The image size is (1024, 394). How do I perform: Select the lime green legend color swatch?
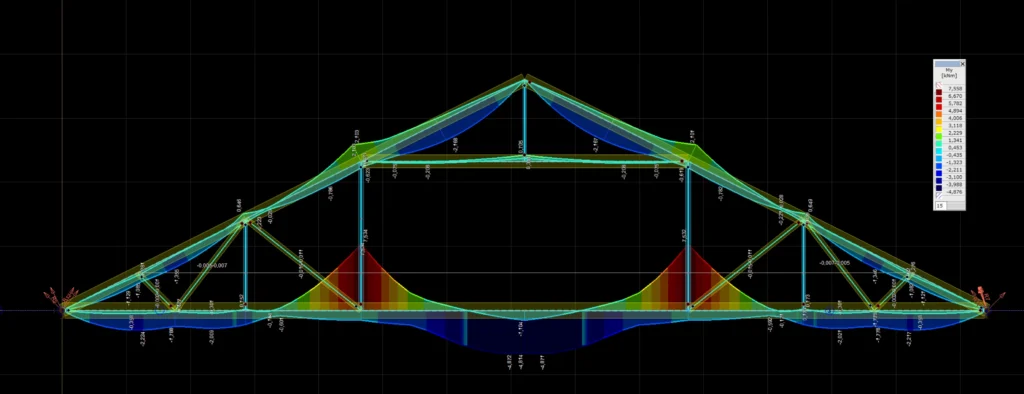938,137
